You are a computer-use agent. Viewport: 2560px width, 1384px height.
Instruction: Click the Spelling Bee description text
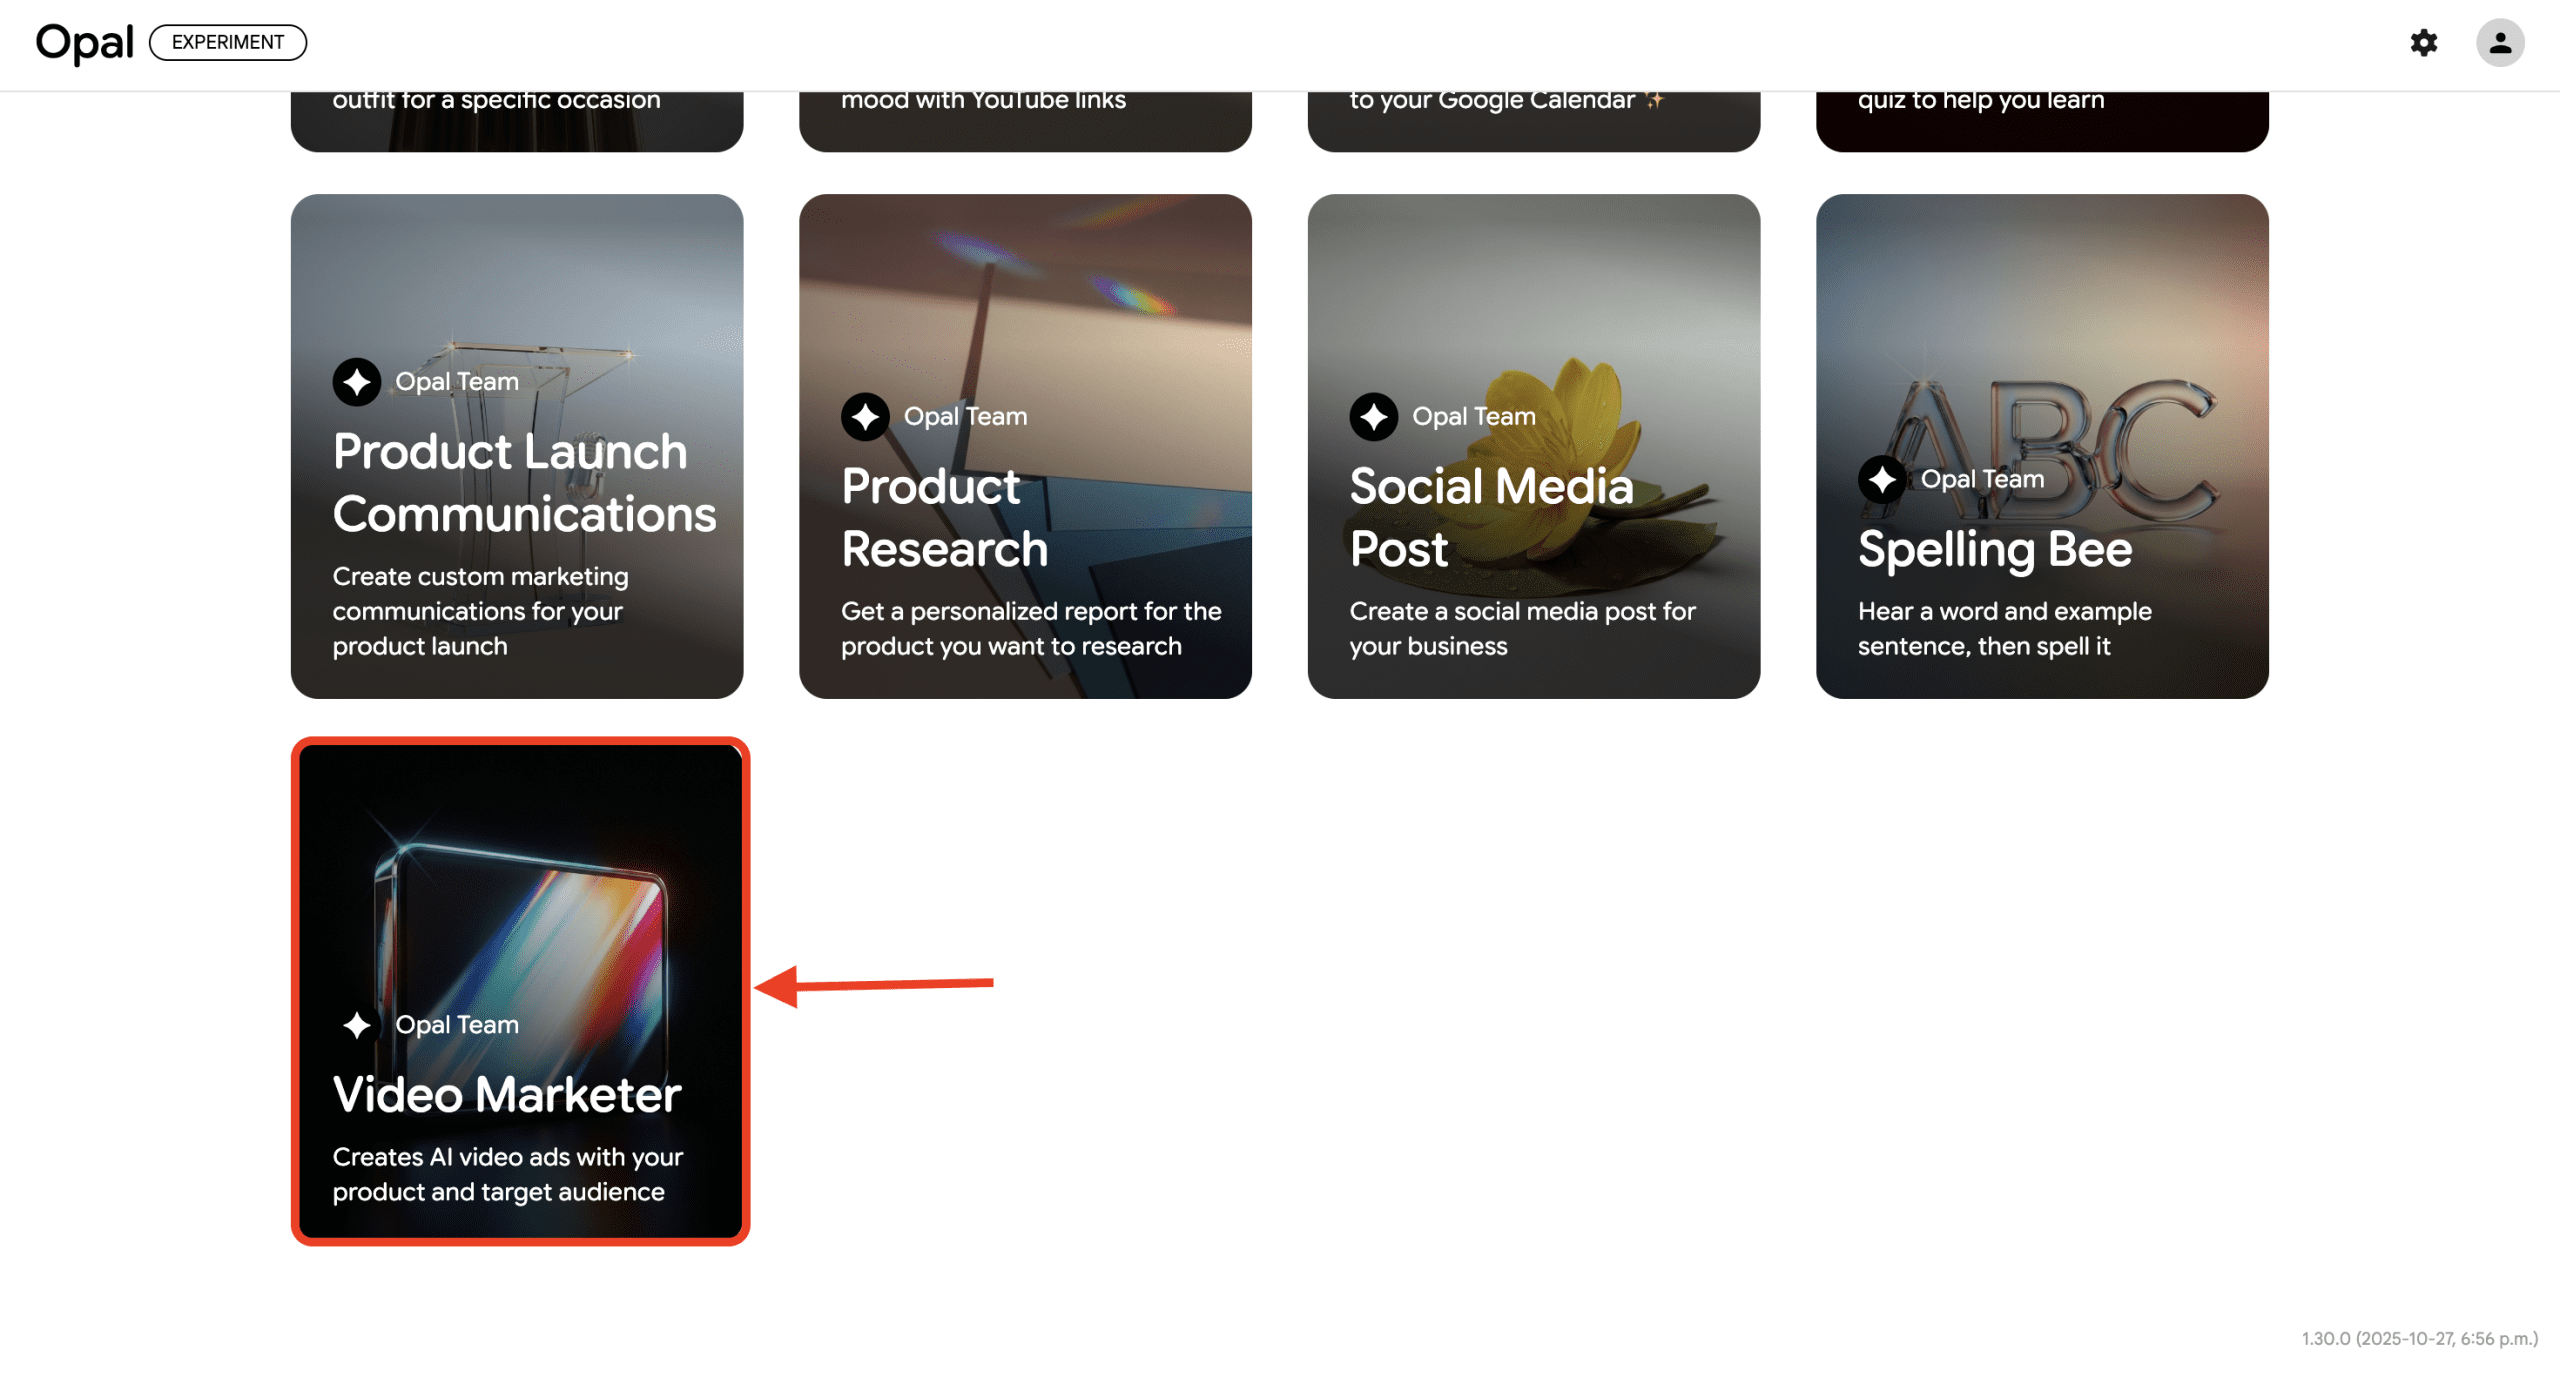coord(2004,628)
